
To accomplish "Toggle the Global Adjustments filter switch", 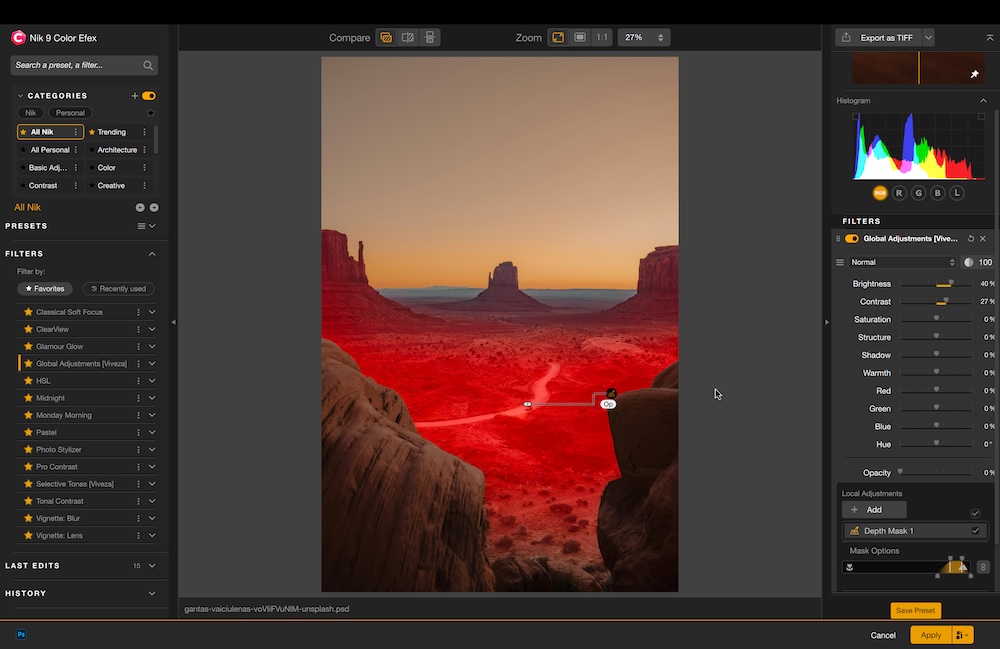I will click(x=852, y=239).
